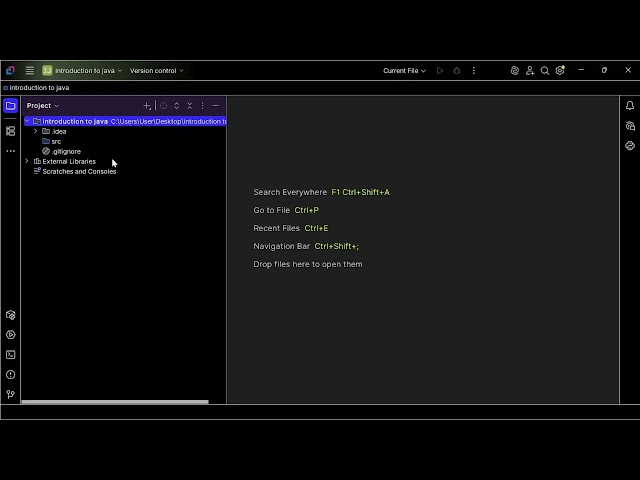
Task: Select Scratches and Consoles
Action: click(x=75, y=171)
